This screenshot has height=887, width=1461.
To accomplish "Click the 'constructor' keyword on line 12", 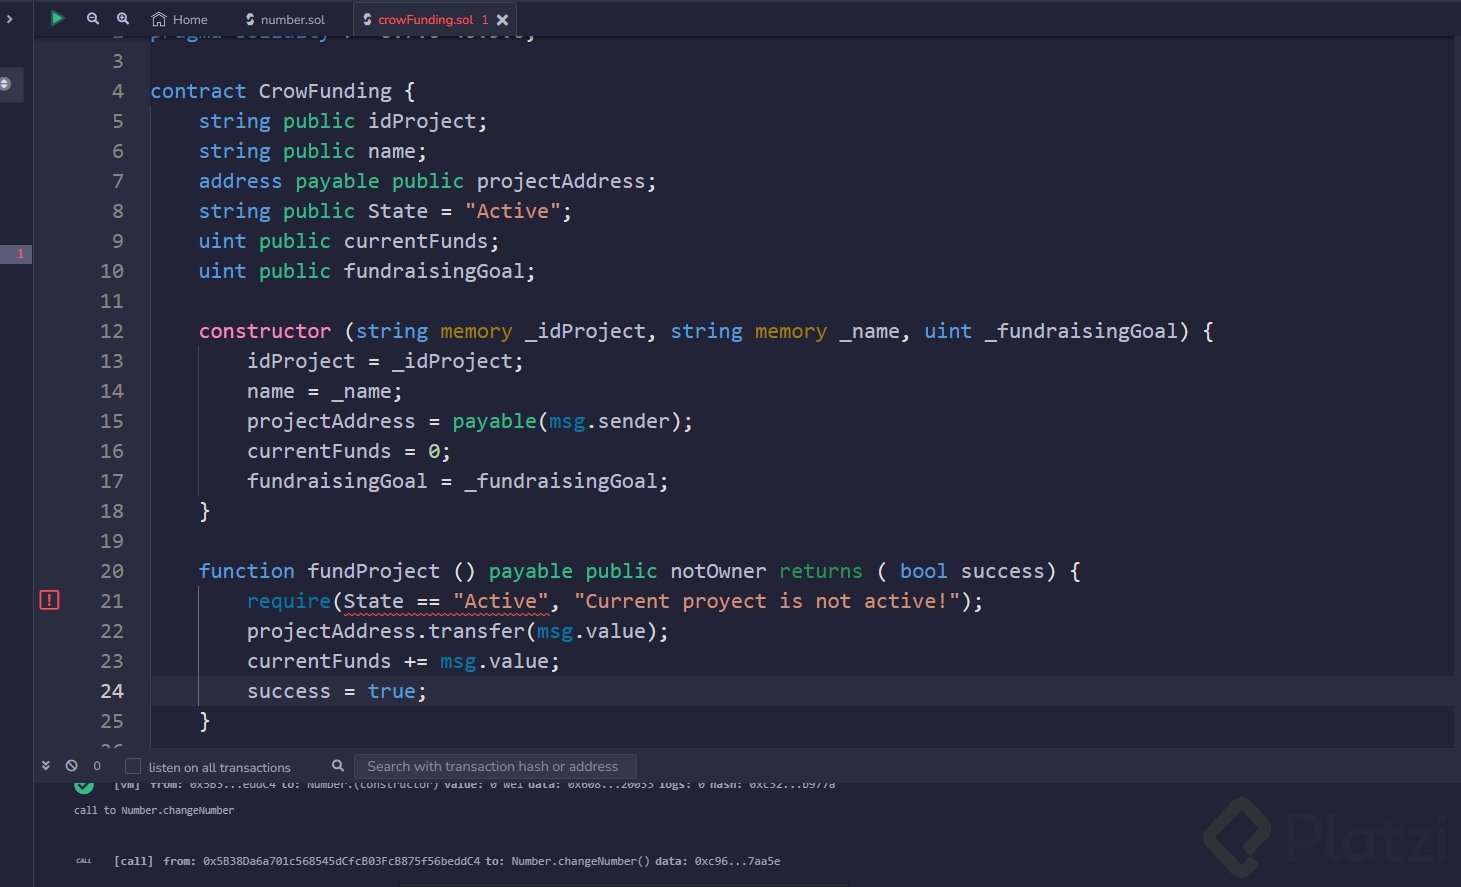I will 265,331.
